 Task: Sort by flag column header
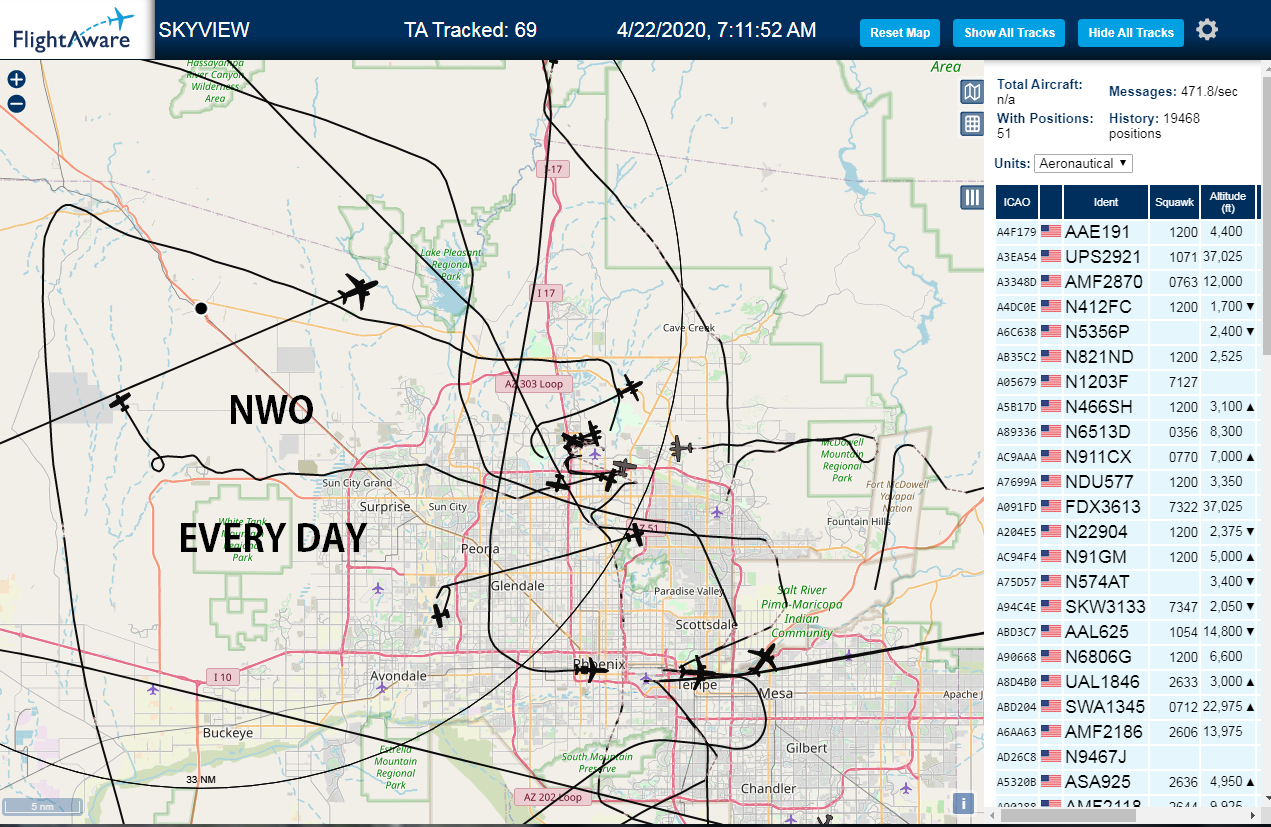click(x=1051, y=202)
